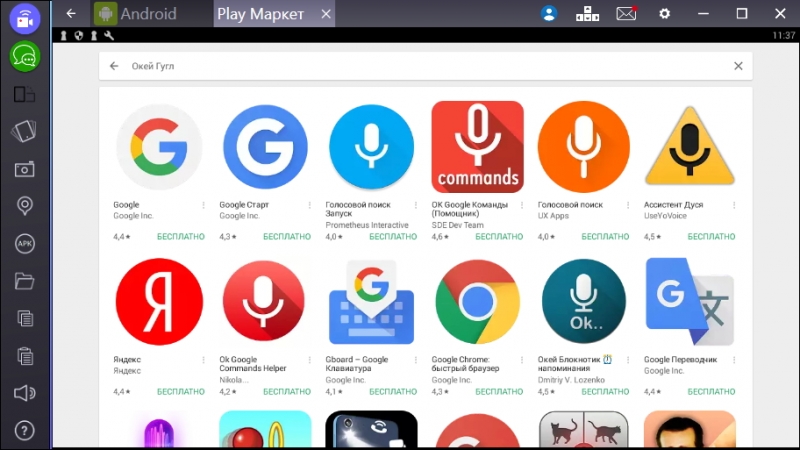Open the Окей Блокнотик app icon
800x450 pixels.
pyautogui.click(x=584, y=302)
